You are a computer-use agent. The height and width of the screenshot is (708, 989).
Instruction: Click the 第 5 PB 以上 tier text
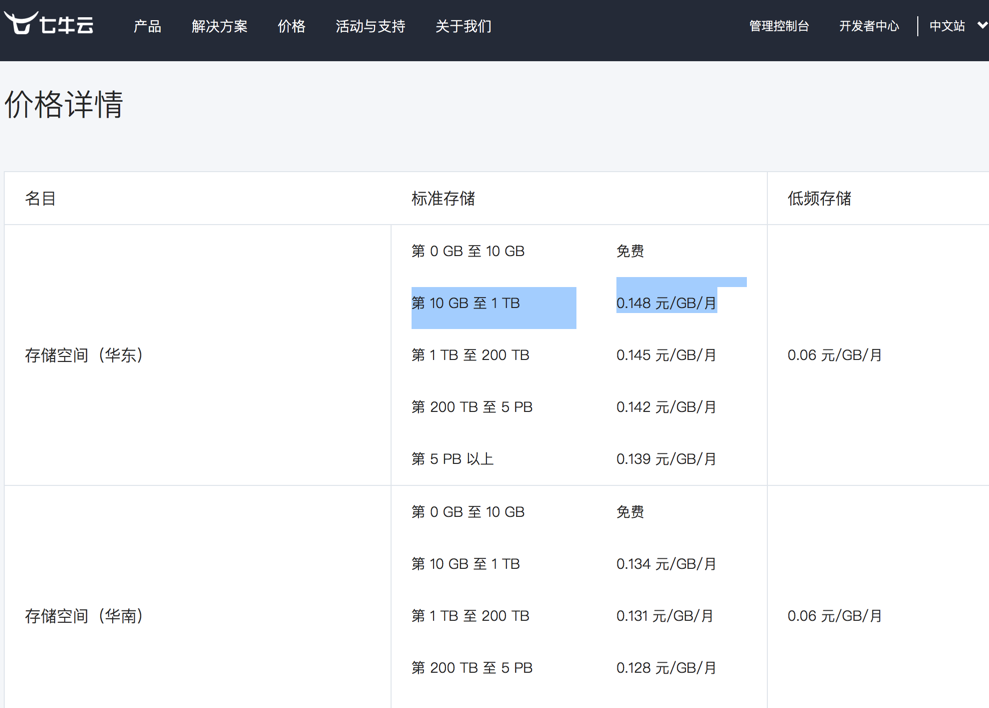click(452, 459)
